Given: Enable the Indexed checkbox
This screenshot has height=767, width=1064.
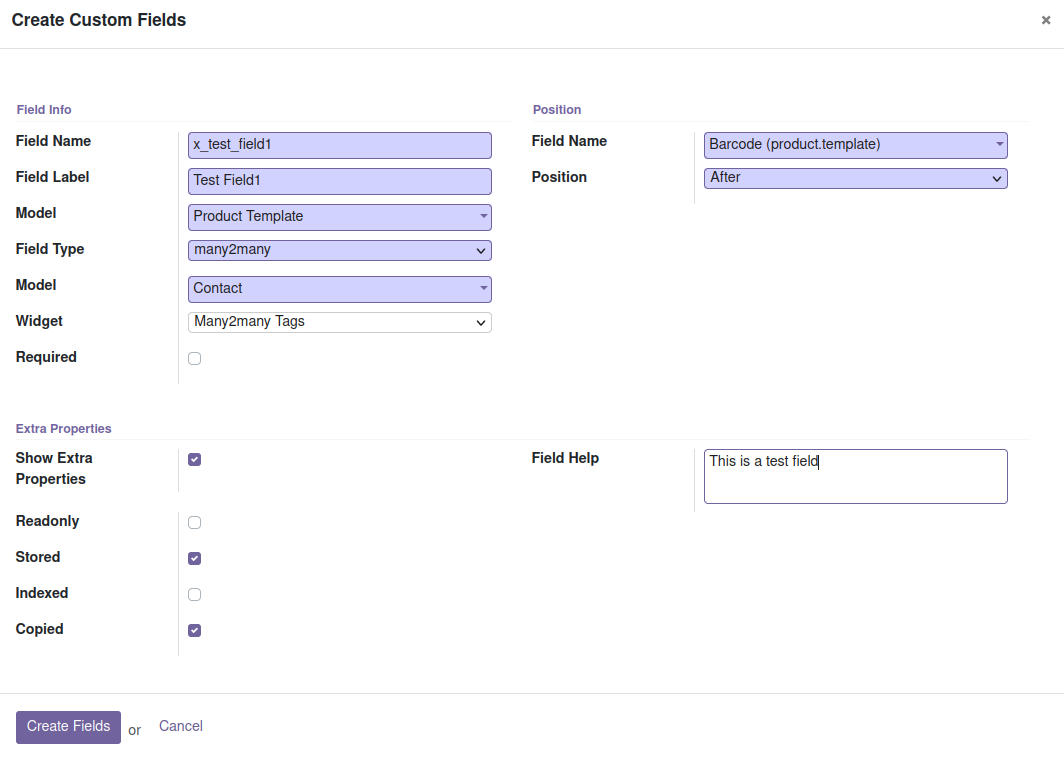Looking at the screenshot, I should [195, 594].
